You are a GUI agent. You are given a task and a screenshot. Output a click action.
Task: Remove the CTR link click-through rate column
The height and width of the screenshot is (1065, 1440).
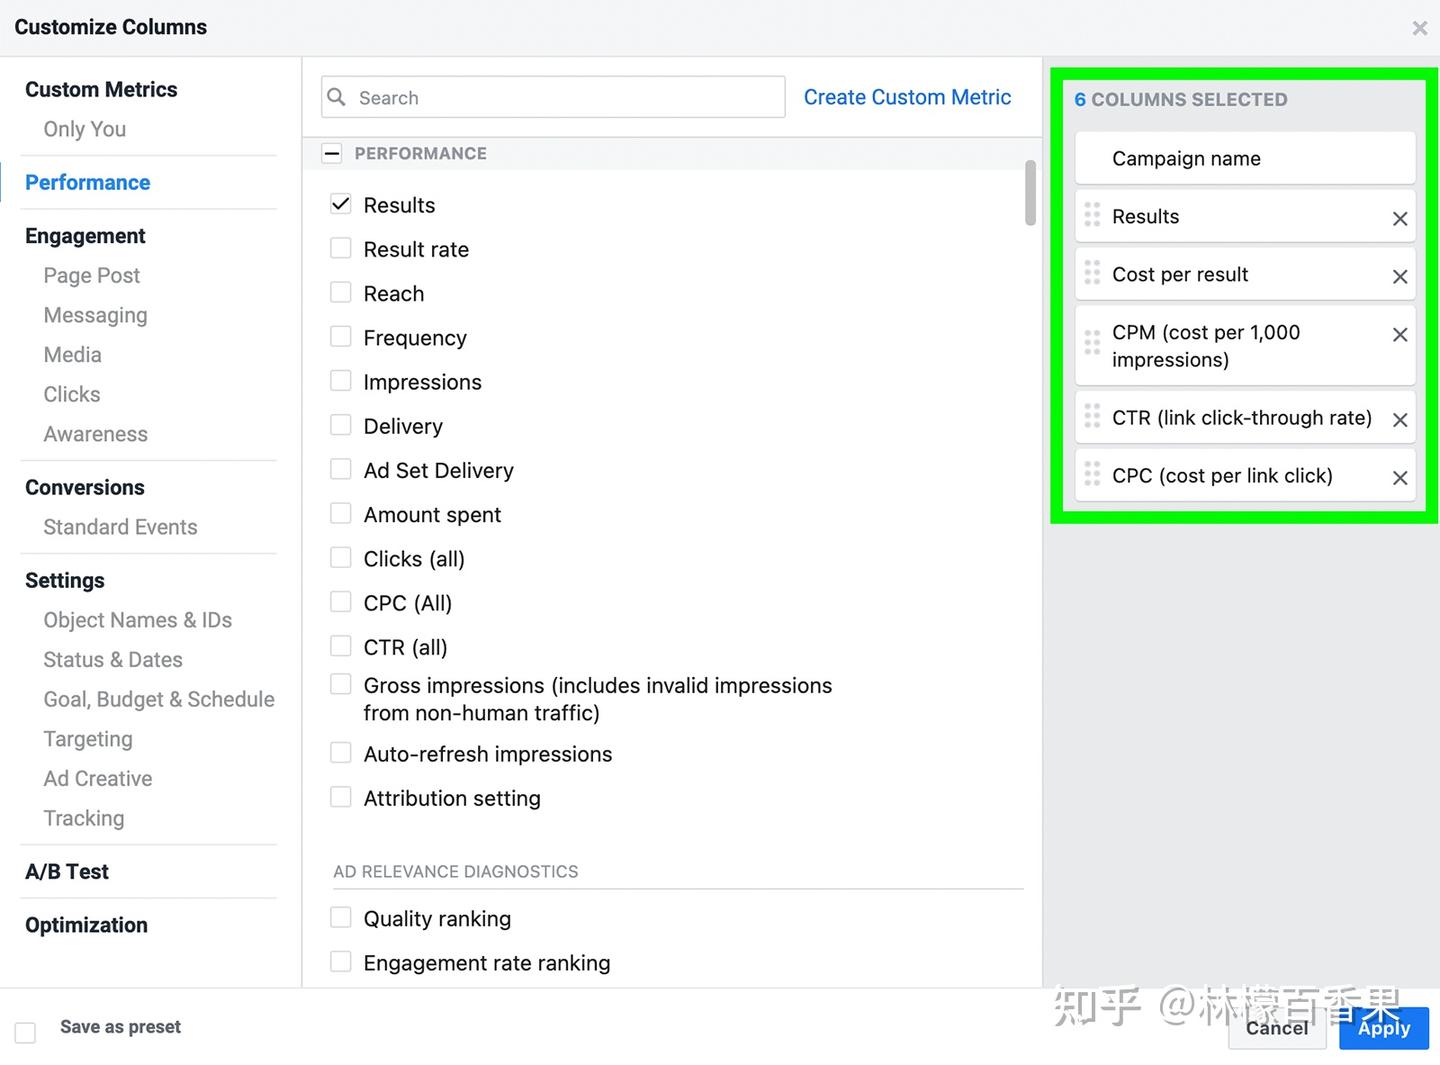1400,420
